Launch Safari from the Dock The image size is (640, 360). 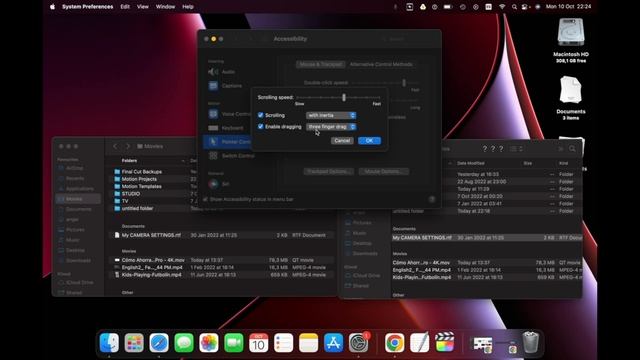(x=159, y=342)
